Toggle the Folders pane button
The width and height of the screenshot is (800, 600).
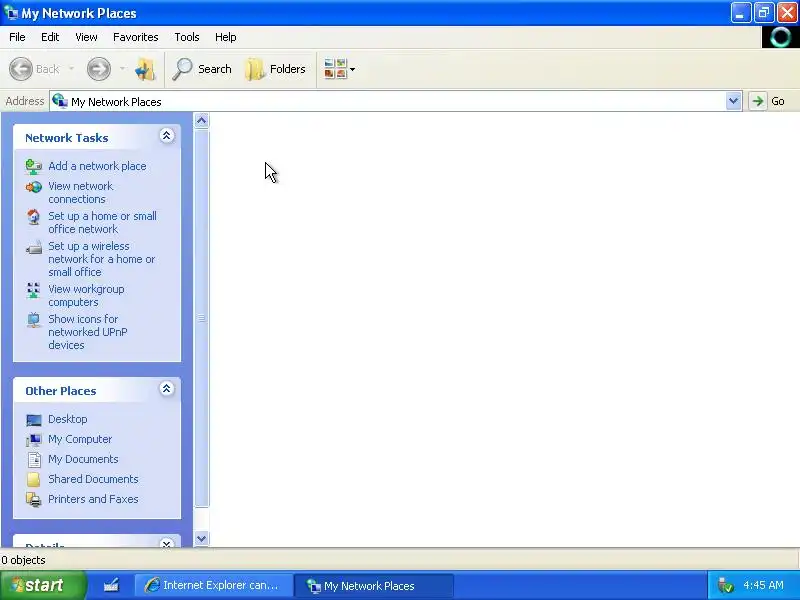[x=276, y=69]
